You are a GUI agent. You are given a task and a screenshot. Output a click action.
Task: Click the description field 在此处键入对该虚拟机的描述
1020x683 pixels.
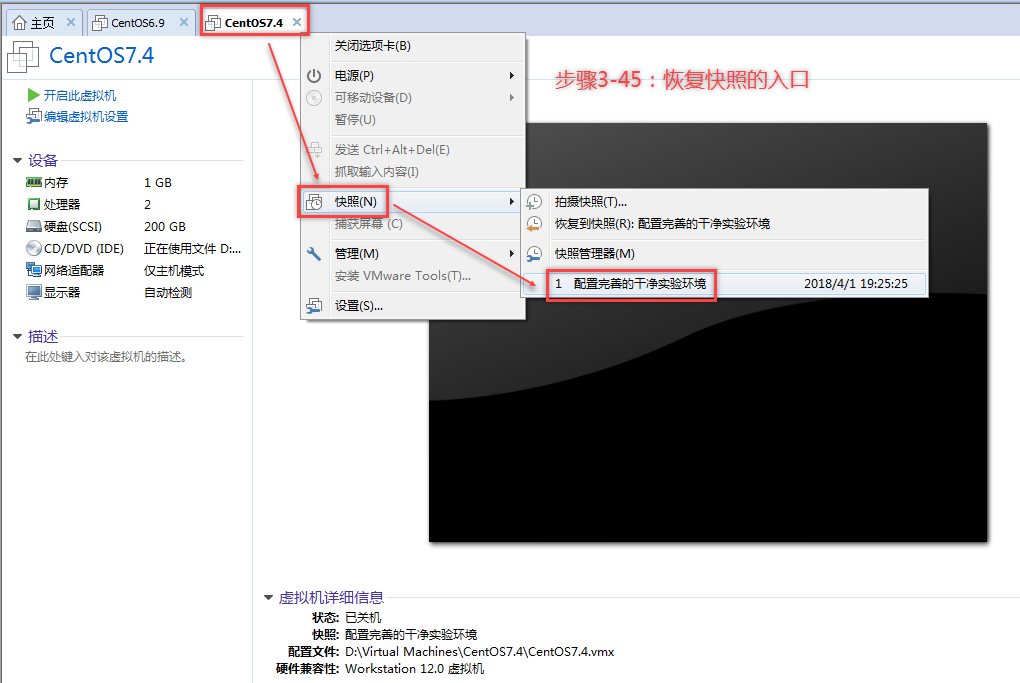[106, 357]
